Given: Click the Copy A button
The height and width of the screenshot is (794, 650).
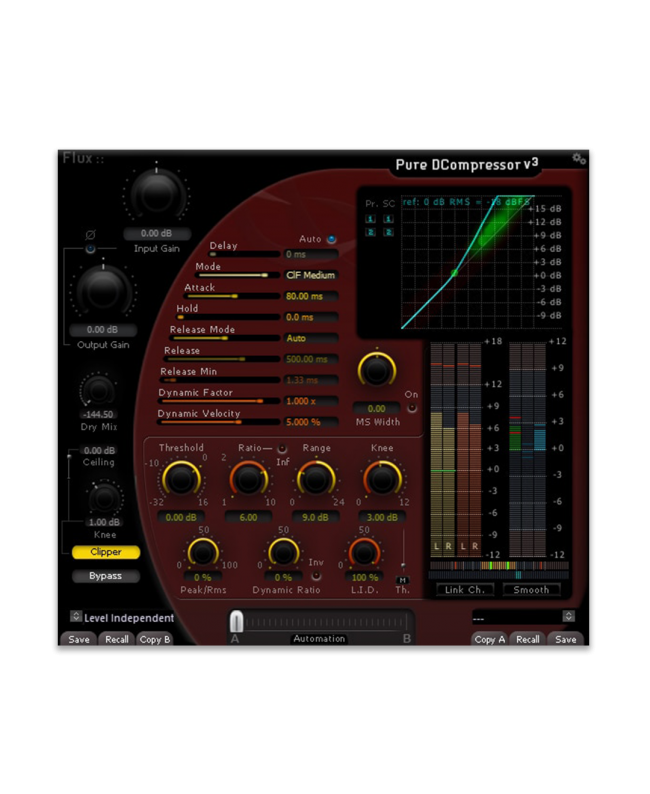Looking at the screenshot, I should 490,639.
